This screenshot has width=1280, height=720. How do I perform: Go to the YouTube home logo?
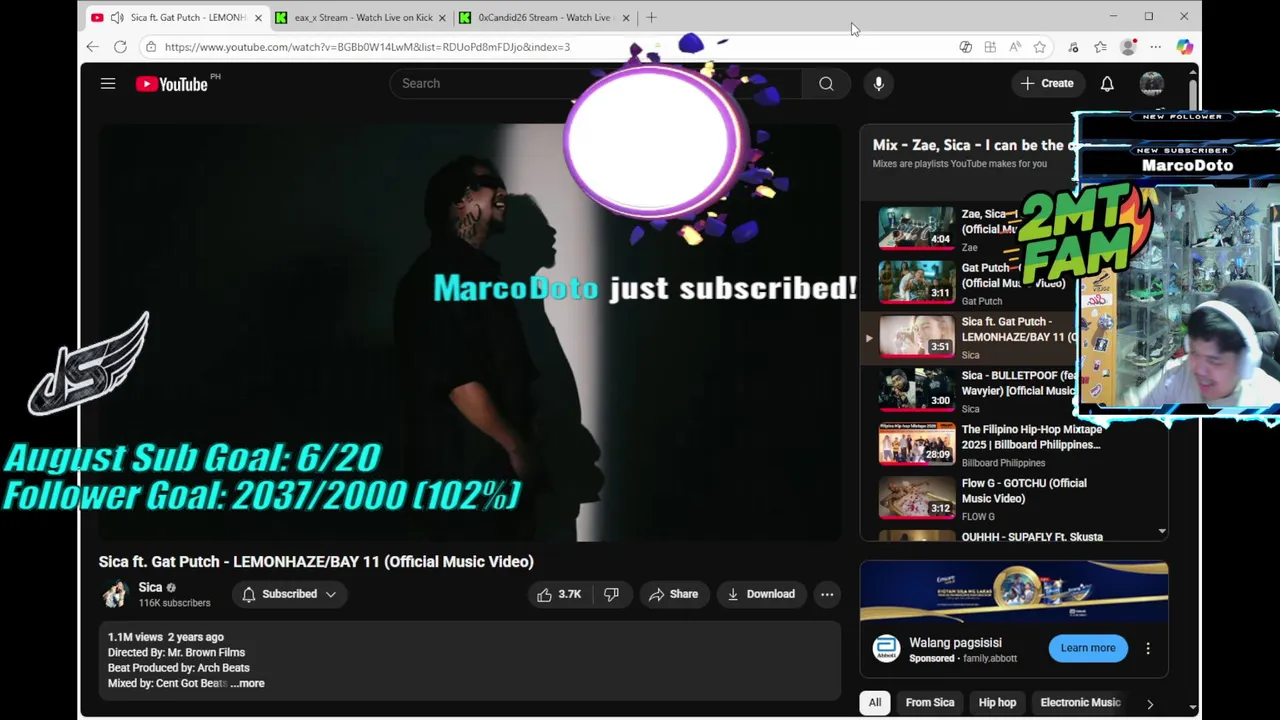point(172,84)
